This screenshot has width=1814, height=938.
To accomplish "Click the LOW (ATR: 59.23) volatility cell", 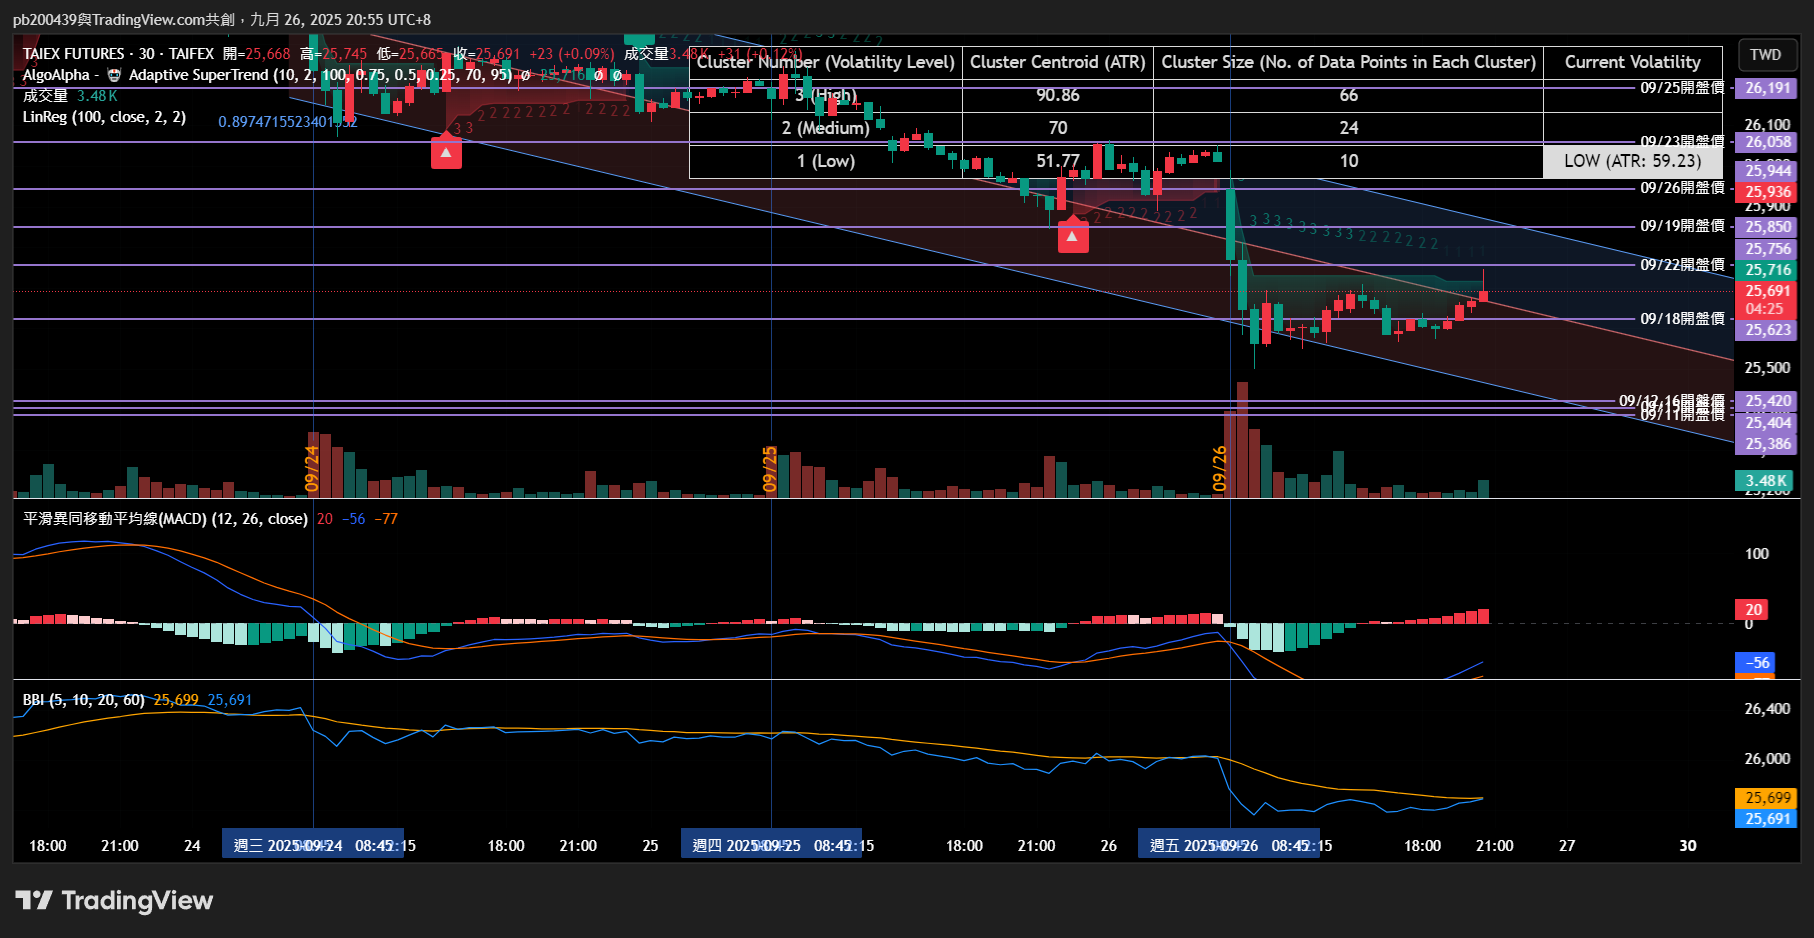I will pos(1632,161).
